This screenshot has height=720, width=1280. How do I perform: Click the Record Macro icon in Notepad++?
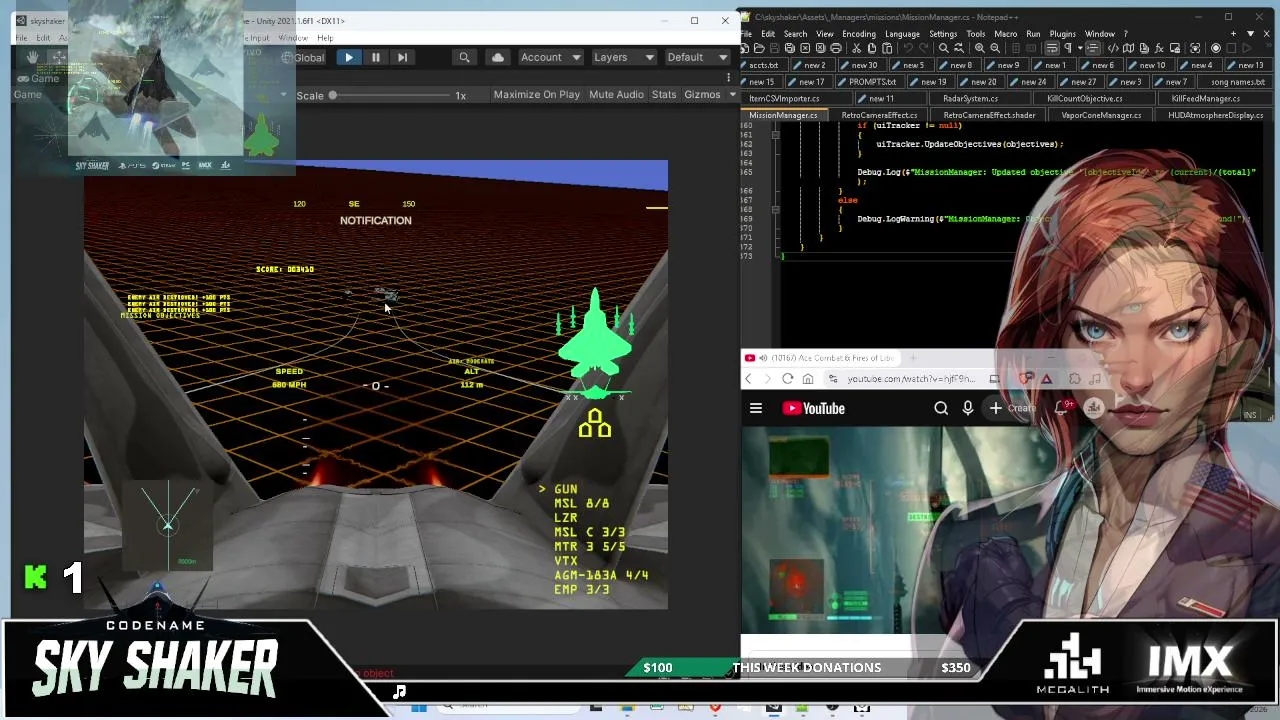[x=1216, y=48]
